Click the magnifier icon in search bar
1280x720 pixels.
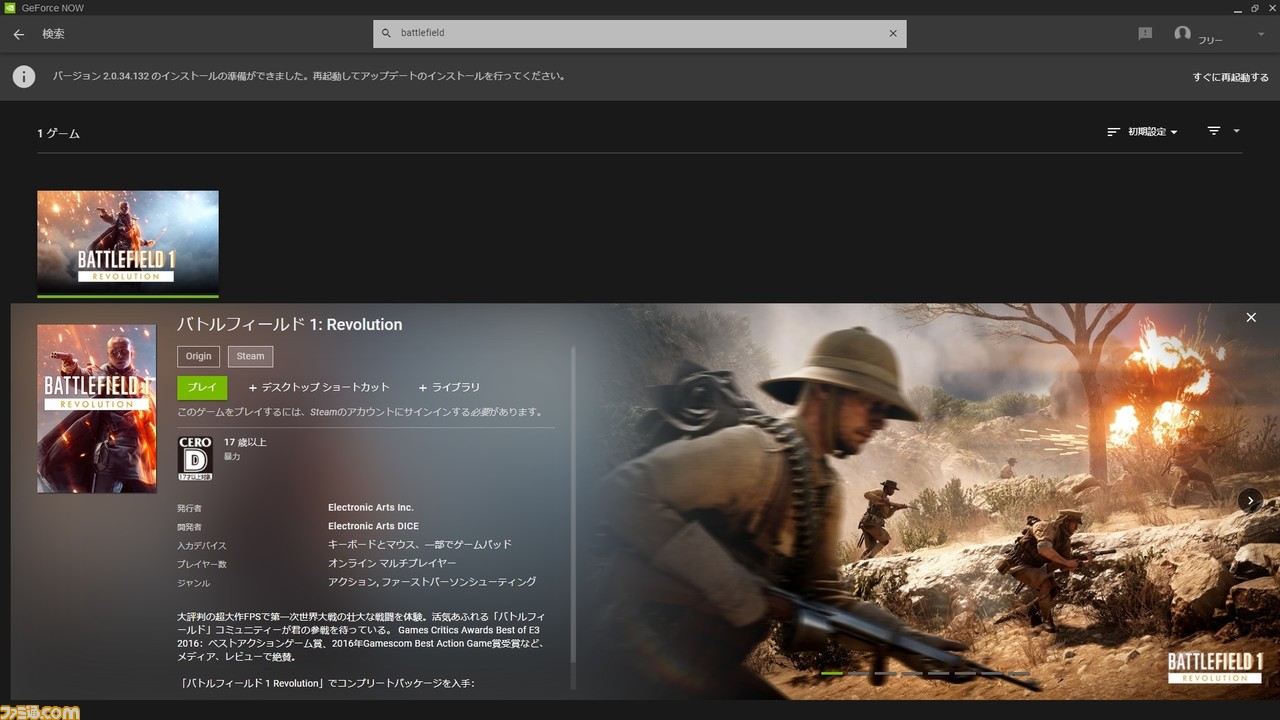(x=386, y=33)
